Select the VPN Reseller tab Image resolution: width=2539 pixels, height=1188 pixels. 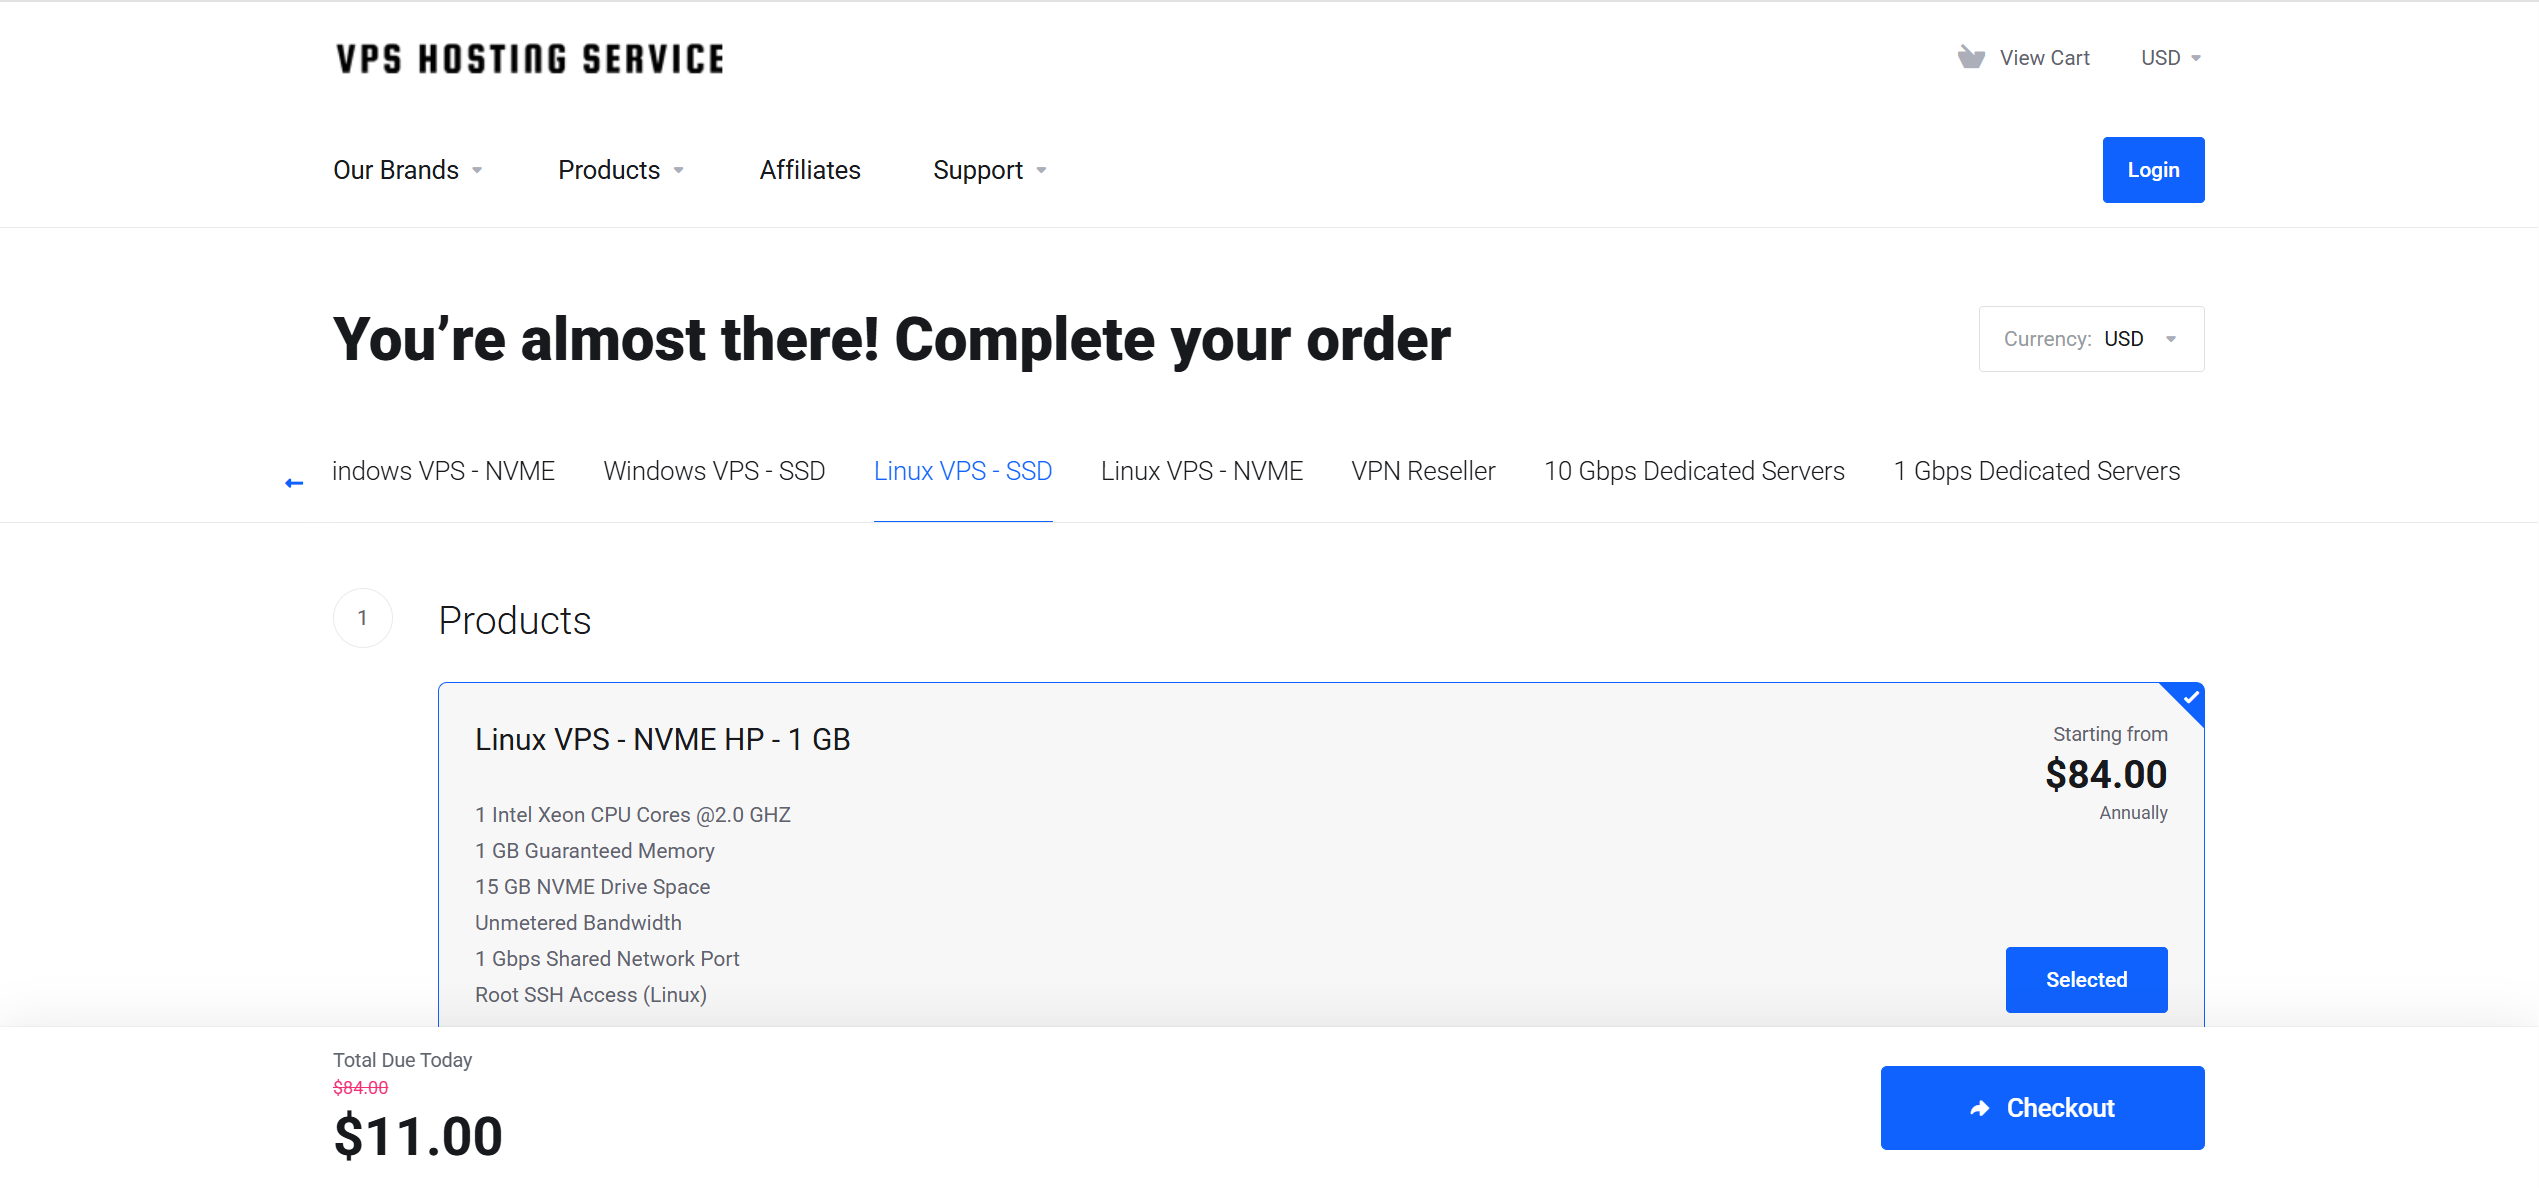(1423, 471)
